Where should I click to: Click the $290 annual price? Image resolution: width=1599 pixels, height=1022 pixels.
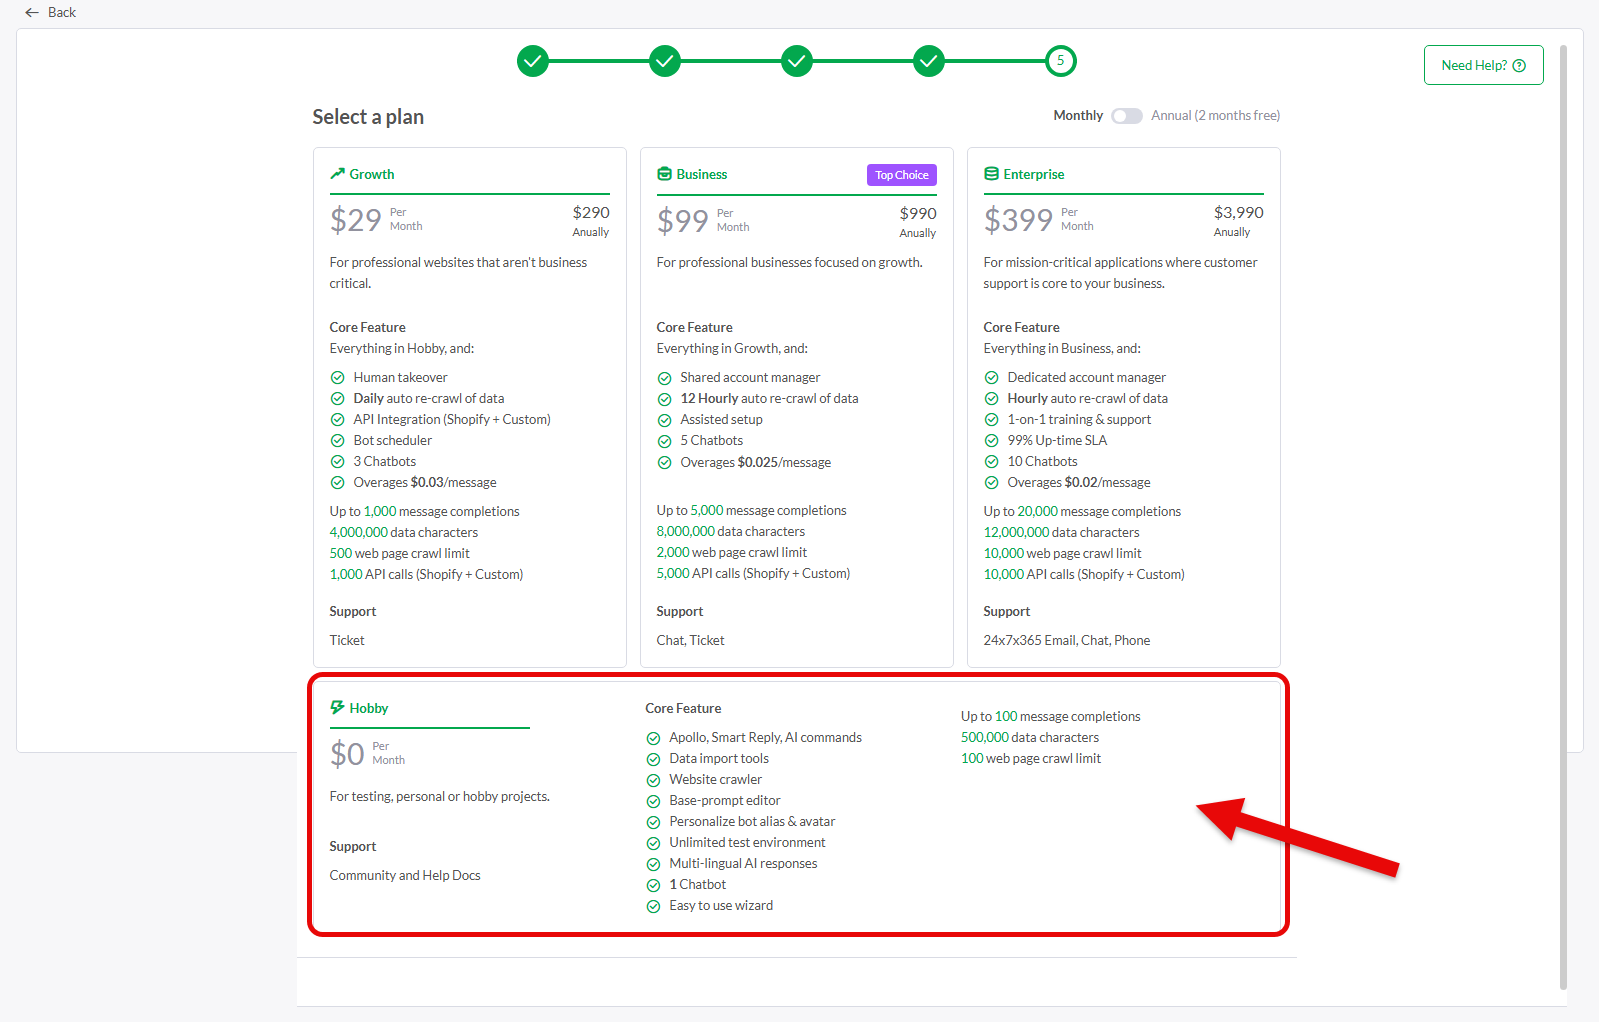[591, 213]
